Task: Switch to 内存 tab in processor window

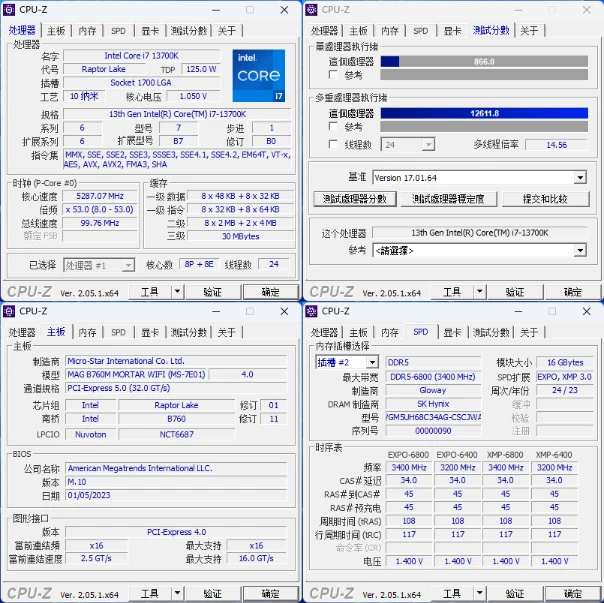Action: pyautogui.click(x=87, y=31)
